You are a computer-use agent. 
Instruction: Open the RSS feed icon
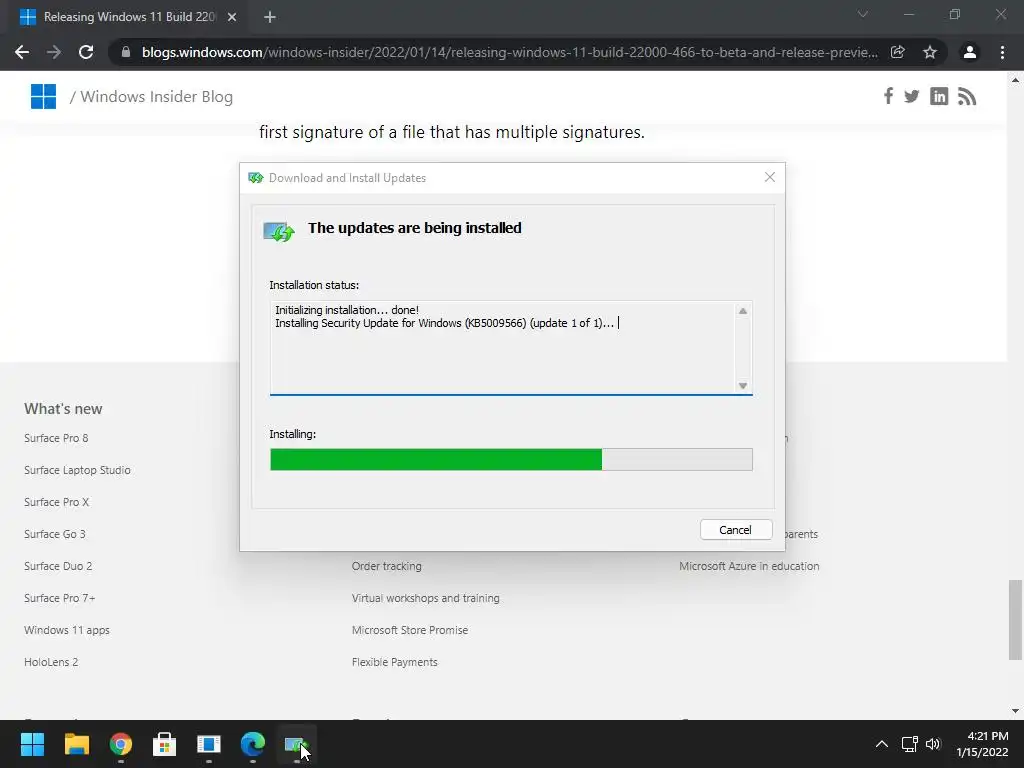click(967, 97)
